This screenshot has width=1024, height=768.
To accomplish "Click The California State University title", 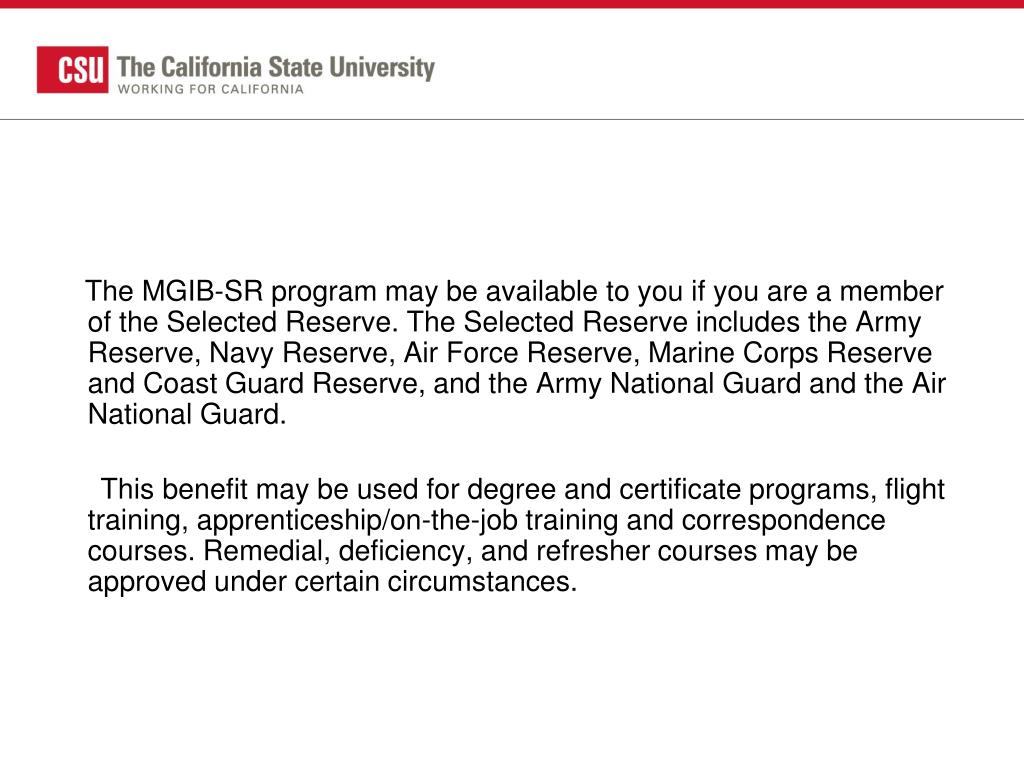I will click(276, 68).
